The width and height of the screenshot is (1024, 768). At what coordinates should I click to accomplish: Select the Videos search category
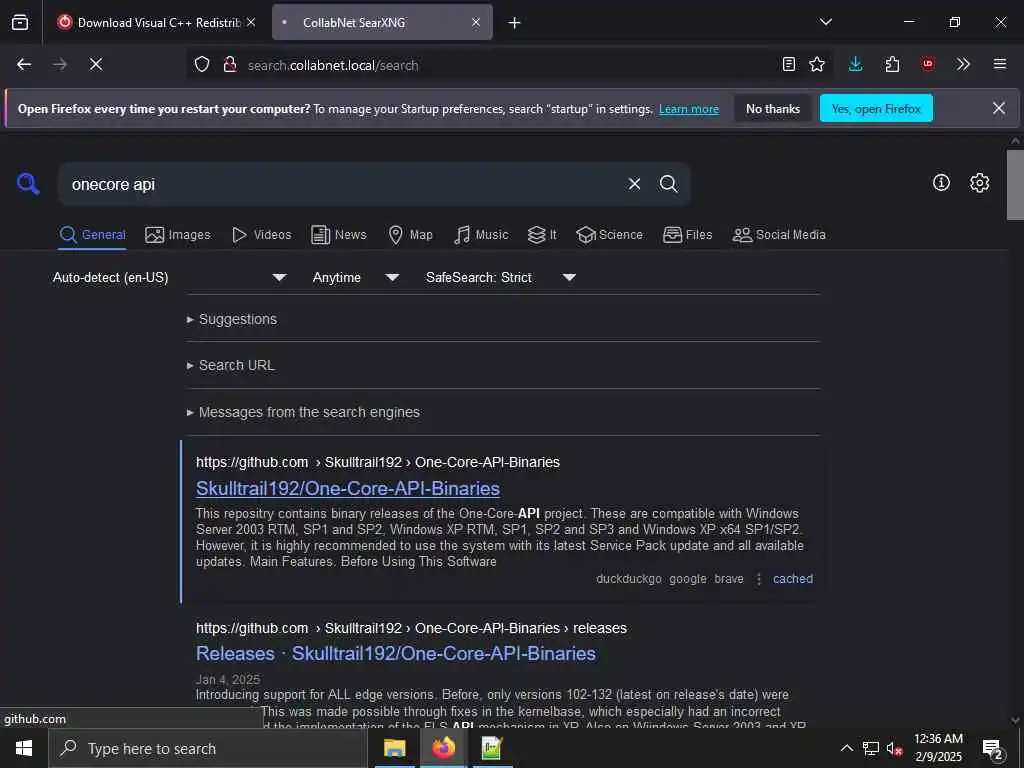pyautogui.click(x=261, y=235)
